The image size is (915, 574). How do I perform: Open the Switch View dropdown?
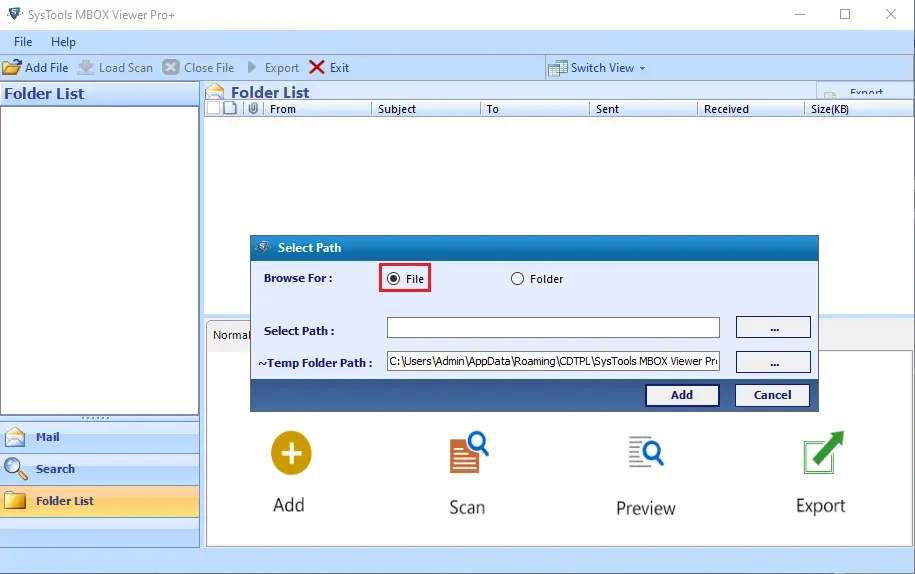(596, 68)
